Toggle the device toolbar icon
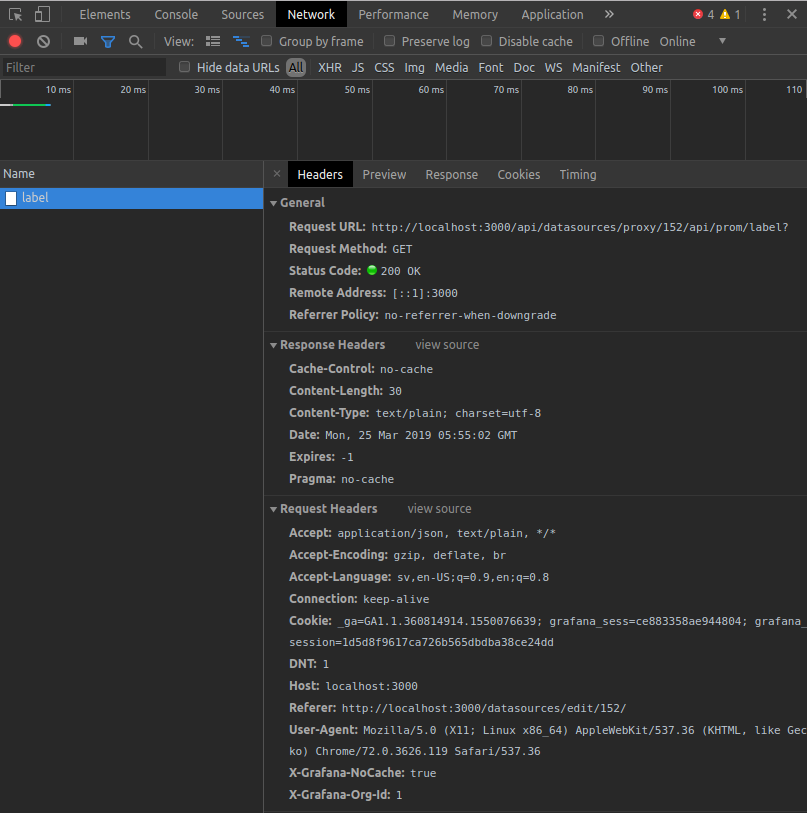Viewport: 807px width, 813px height. [41, 14]
